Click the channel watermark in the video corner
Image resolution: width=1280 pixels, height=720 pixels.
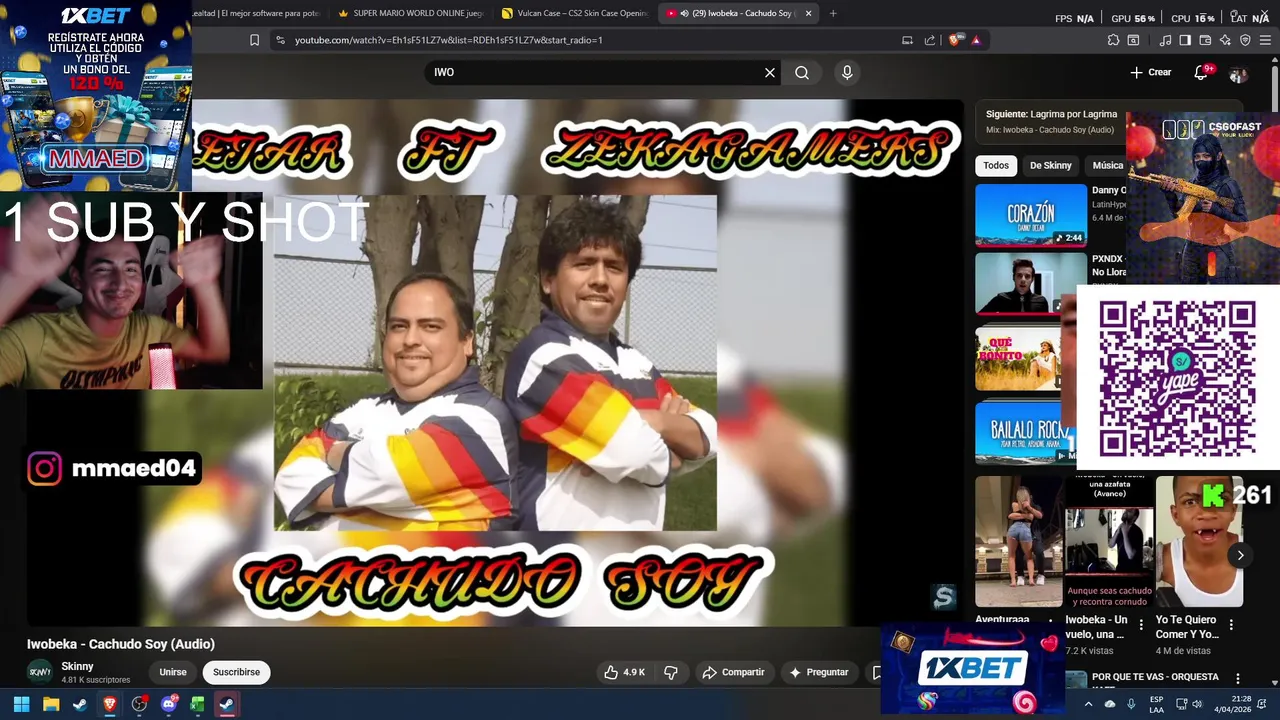point(944,598)
